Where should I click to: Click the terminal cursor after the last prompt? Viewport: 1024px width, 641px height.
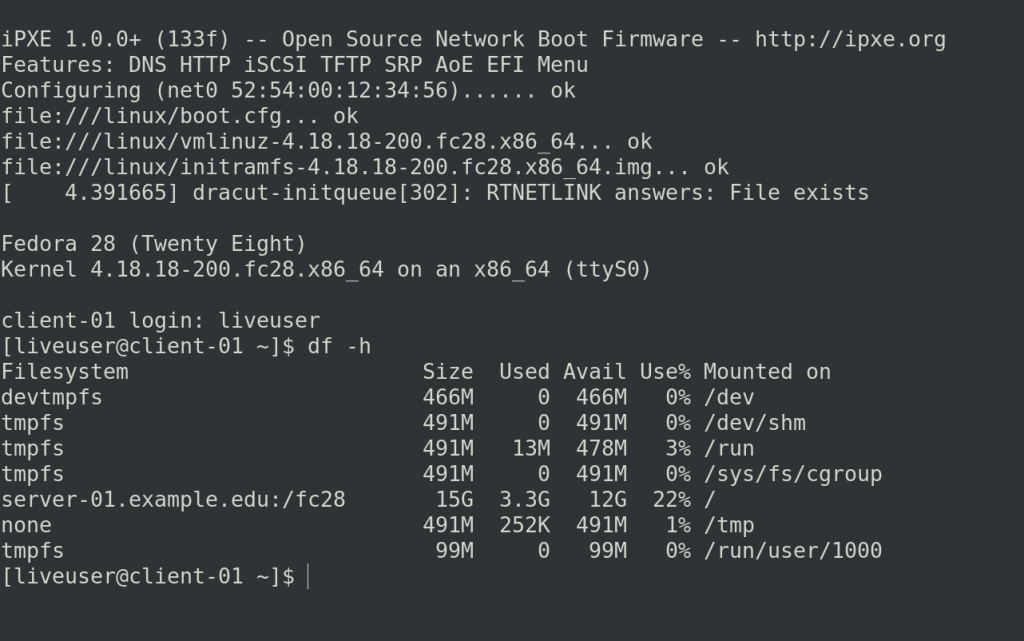click(x=309, y=577)
